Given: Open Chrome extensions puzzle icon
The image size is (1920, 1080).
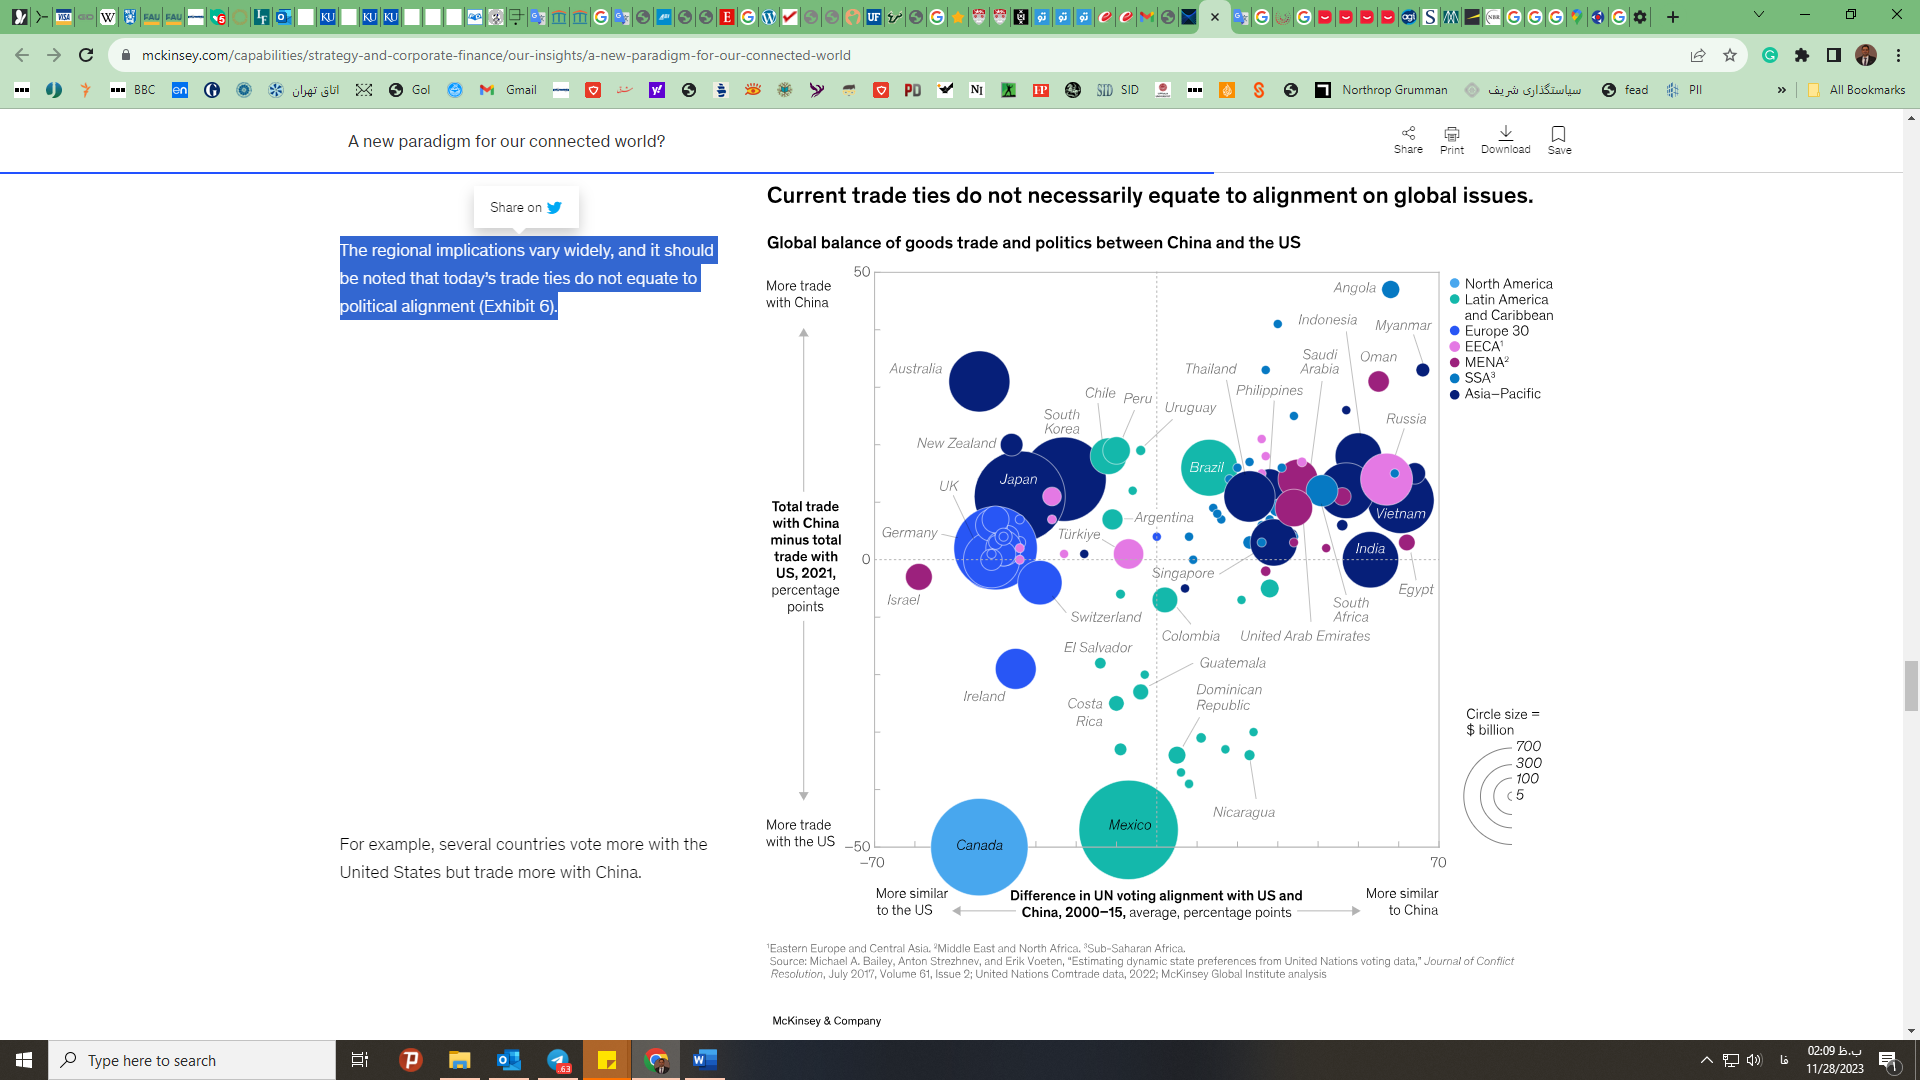Looking at the screenshot, I should point(1802,55).
